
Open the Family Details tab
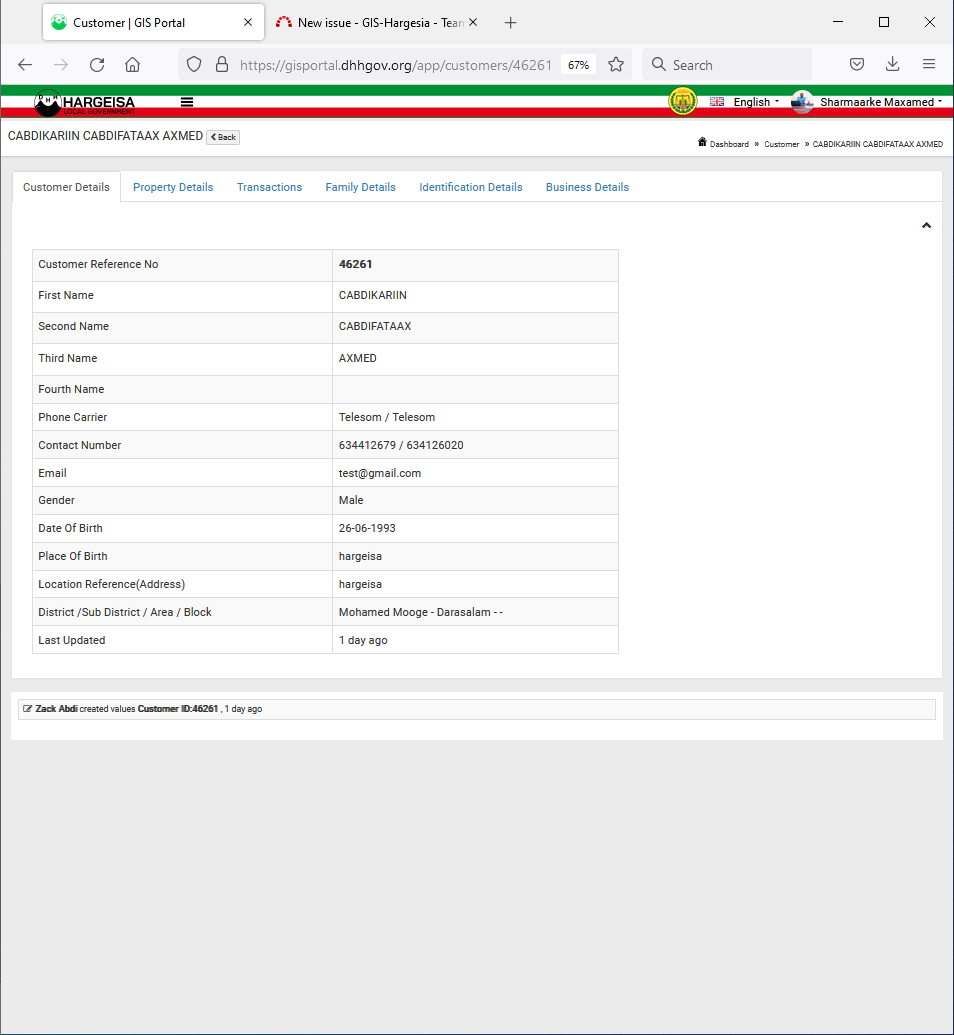tap(360, 187)
